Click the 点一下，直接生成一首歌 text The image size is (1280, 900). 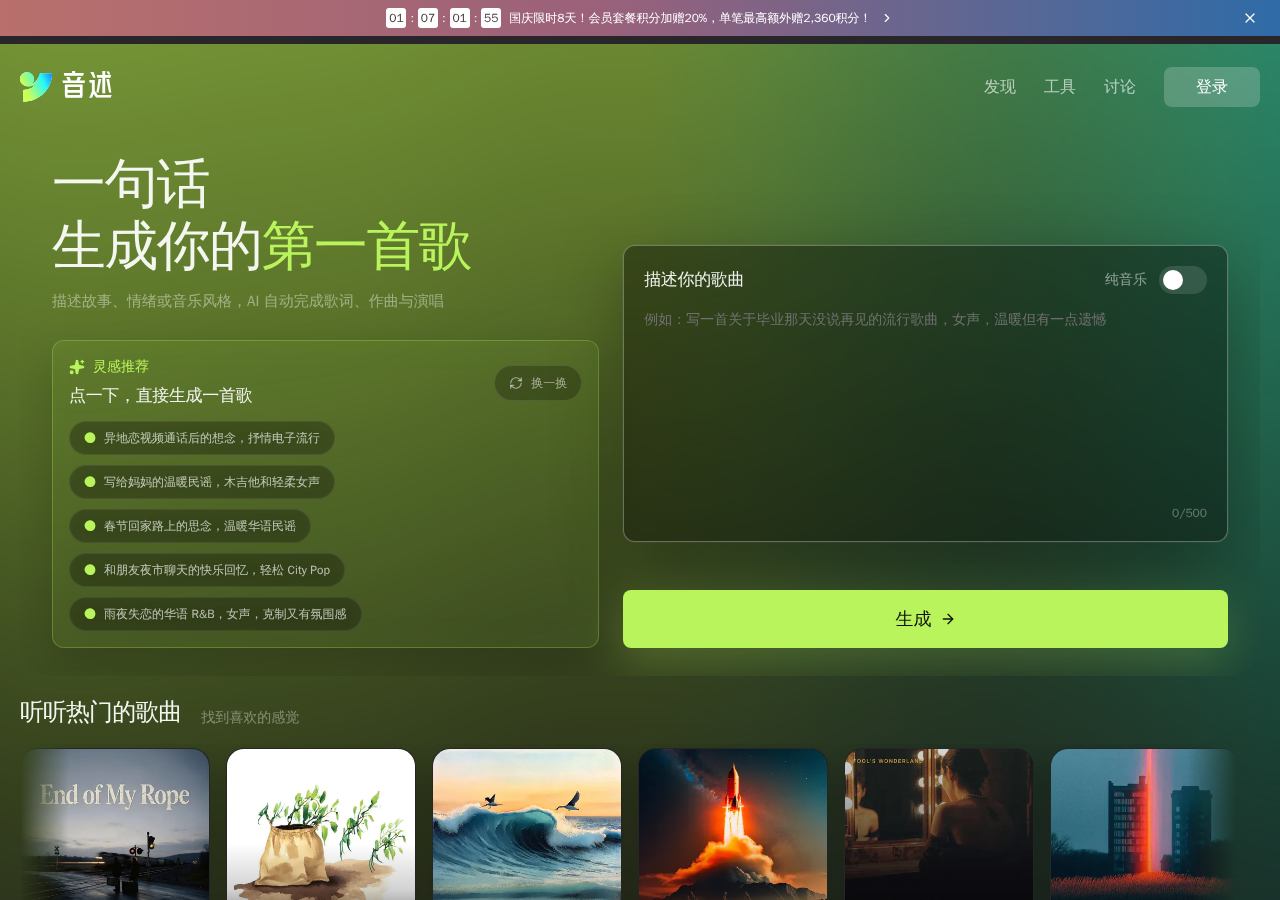[x=161, y=395]
